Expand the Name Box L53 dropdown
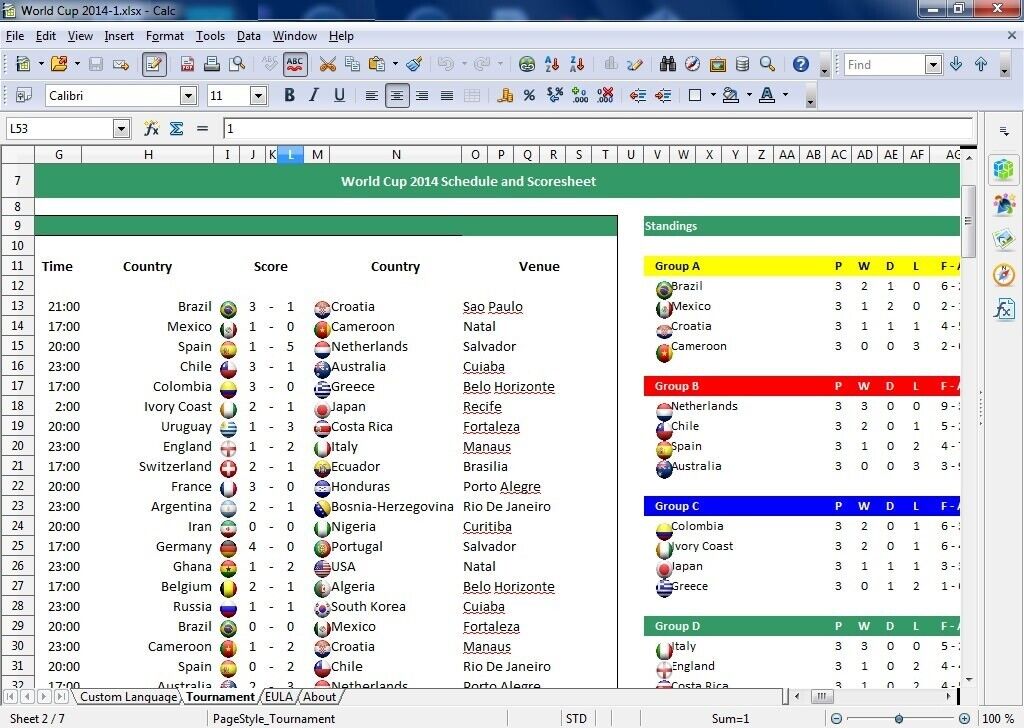The image size is (1024, 728). pos(122,128)
